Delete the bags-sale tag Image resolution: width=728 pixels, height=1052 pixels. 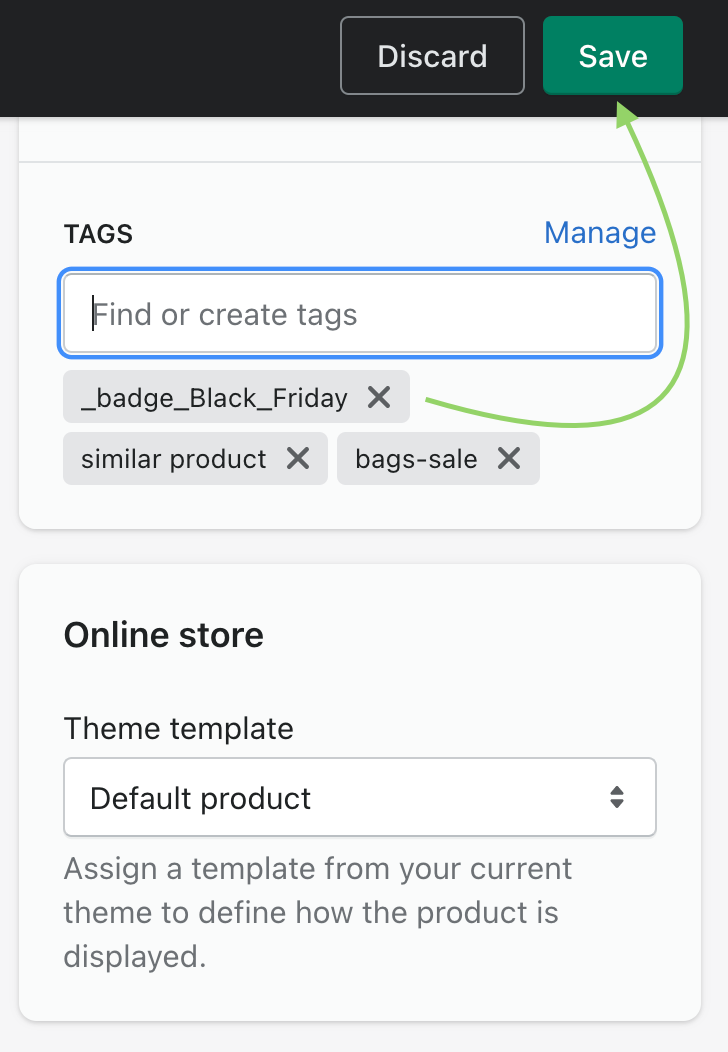[x=509, y=459]
